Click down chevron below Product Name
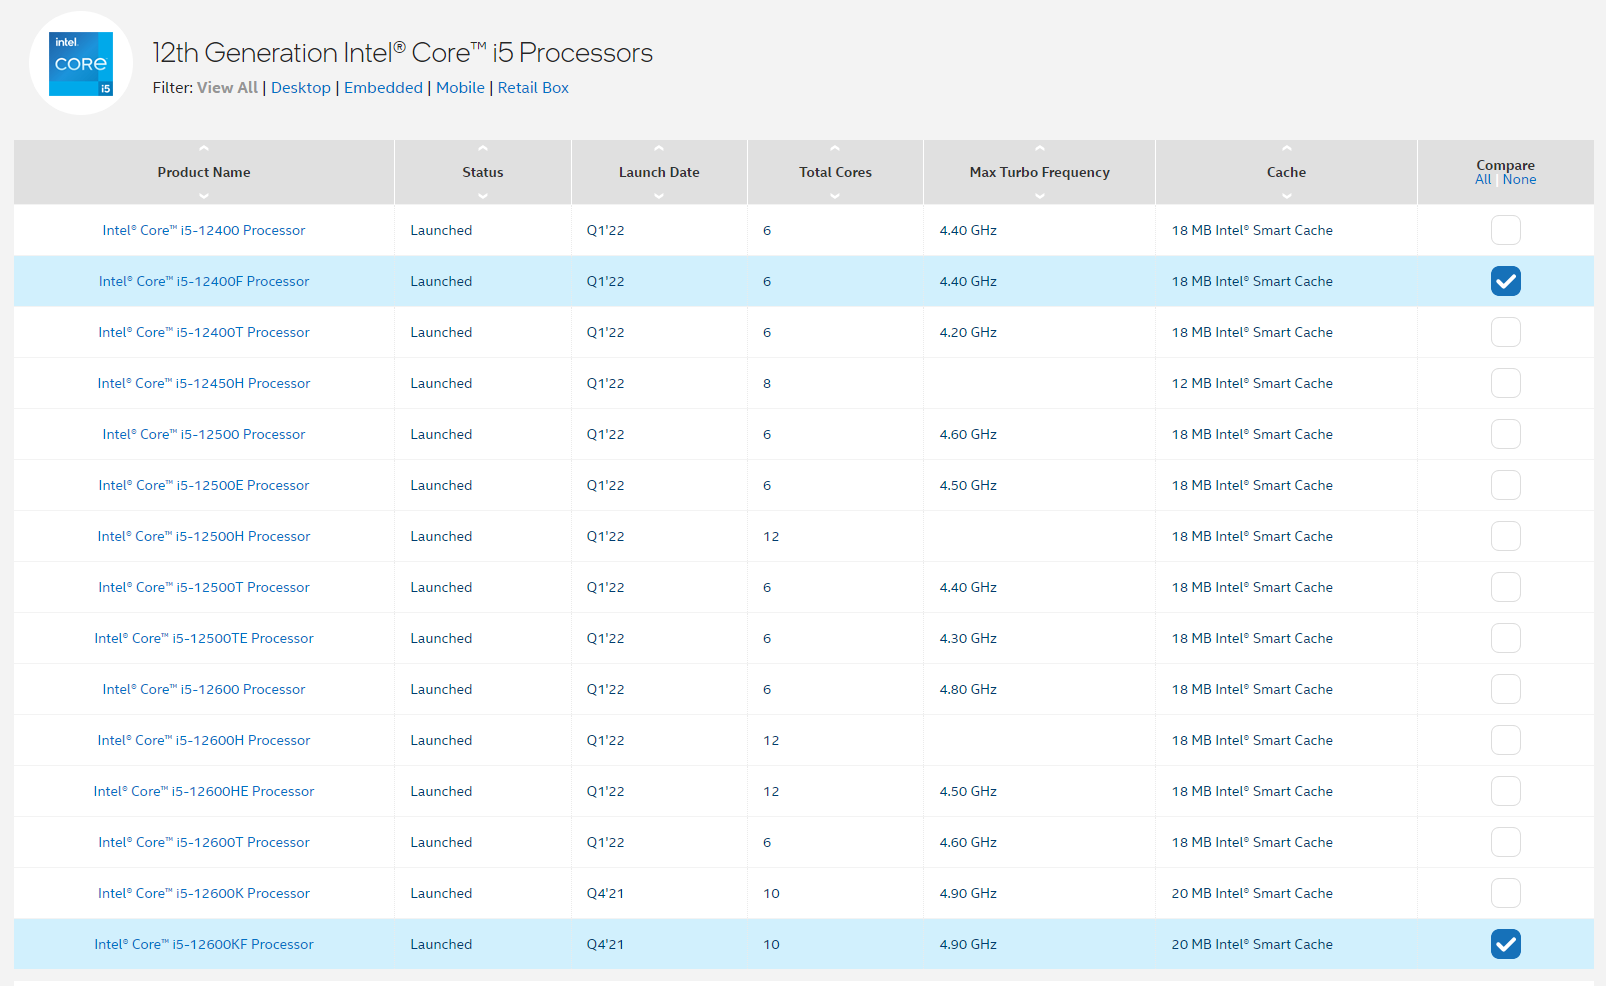 click(204, 196)
